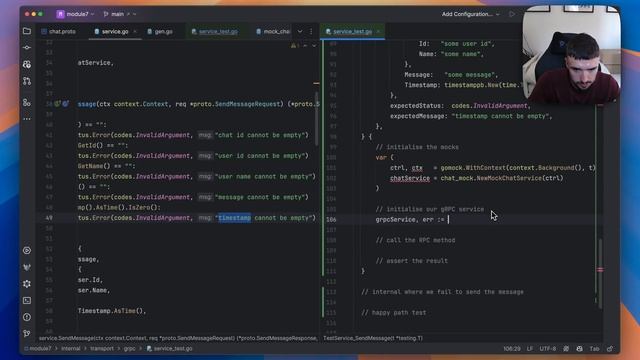Image resolution: width=640 pixels, height=360 pixels.
Task: Open the Structure tool window icon
Action: pos(27,102)
